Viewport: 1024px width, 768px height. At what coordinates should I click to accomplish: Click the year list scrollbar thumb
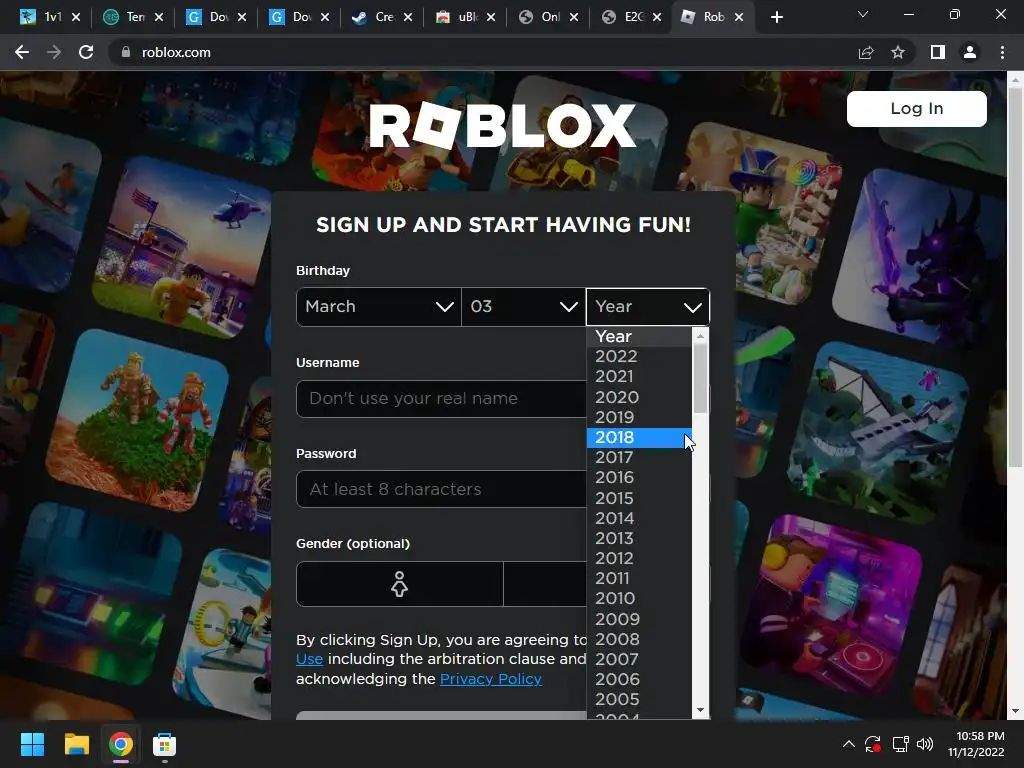click(x=700, y=378)
